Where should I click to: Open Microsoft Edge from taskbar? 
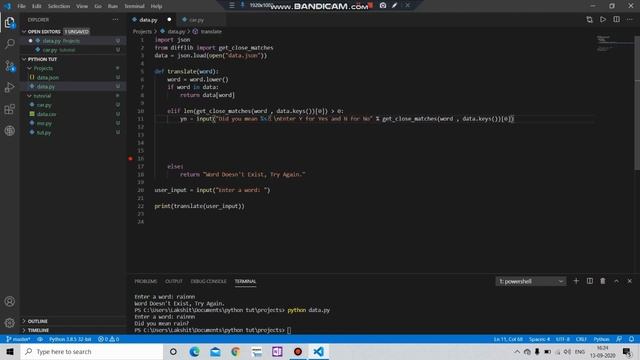coord(194,351)
